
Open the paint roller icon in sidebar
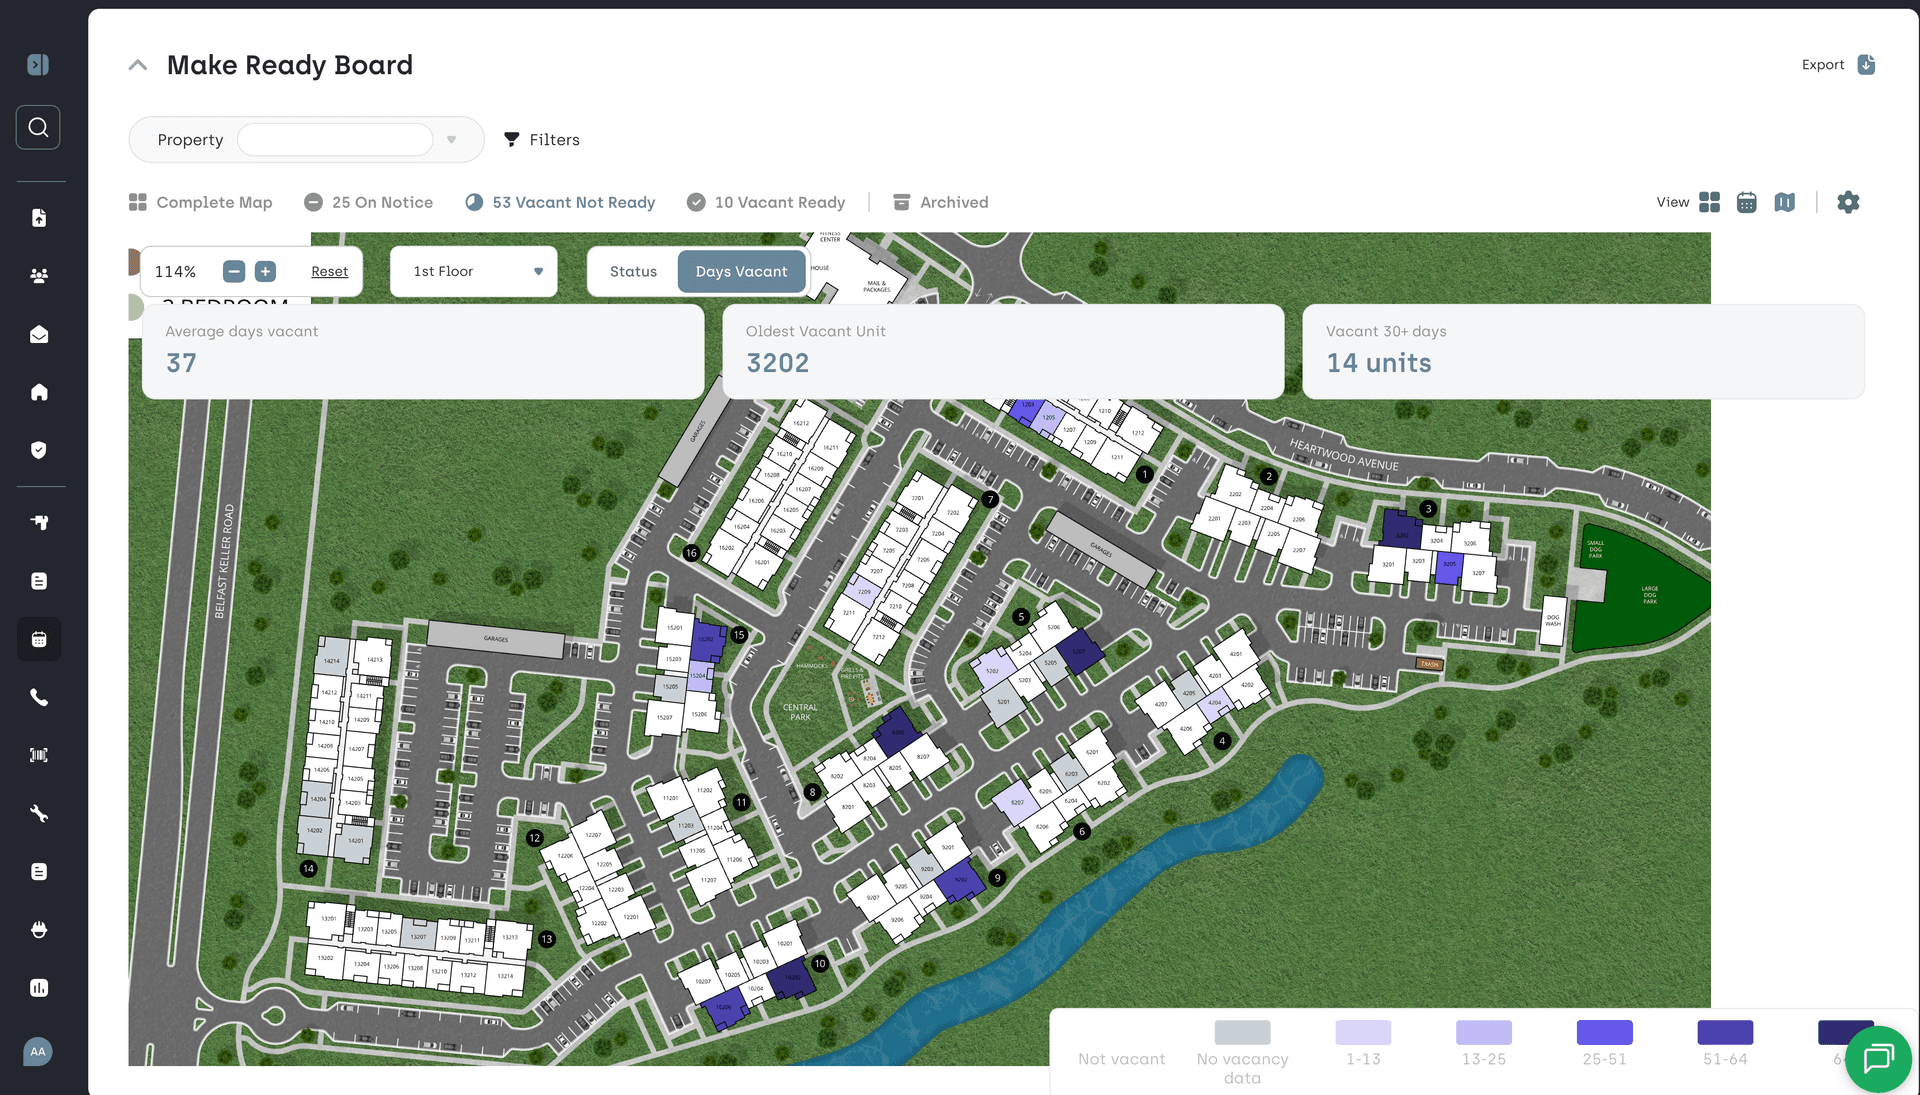(x=39, y=523)
